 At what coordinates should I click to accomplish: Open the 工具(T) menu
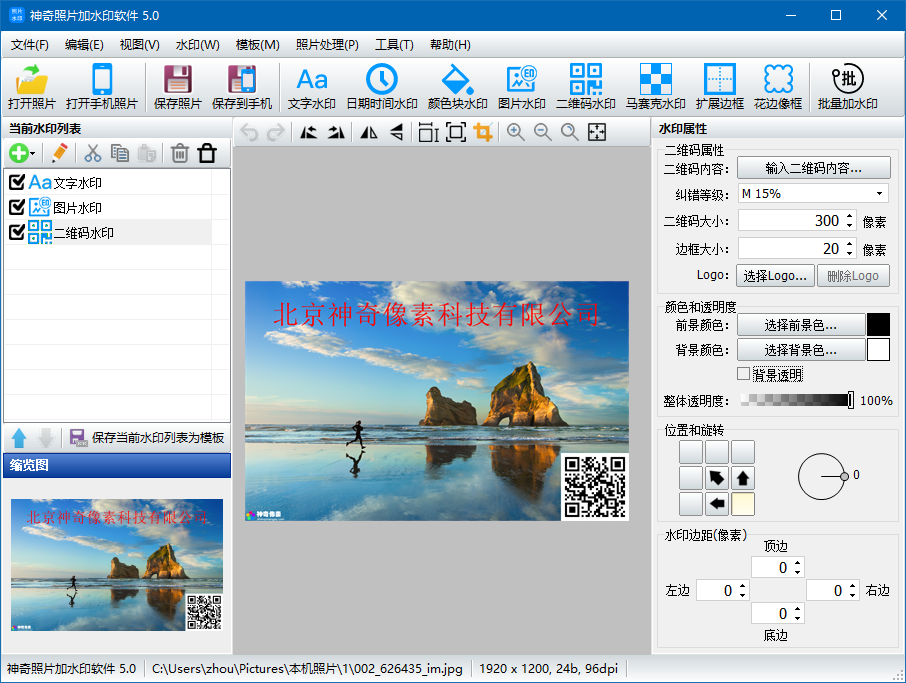click(x=394, y=44)
